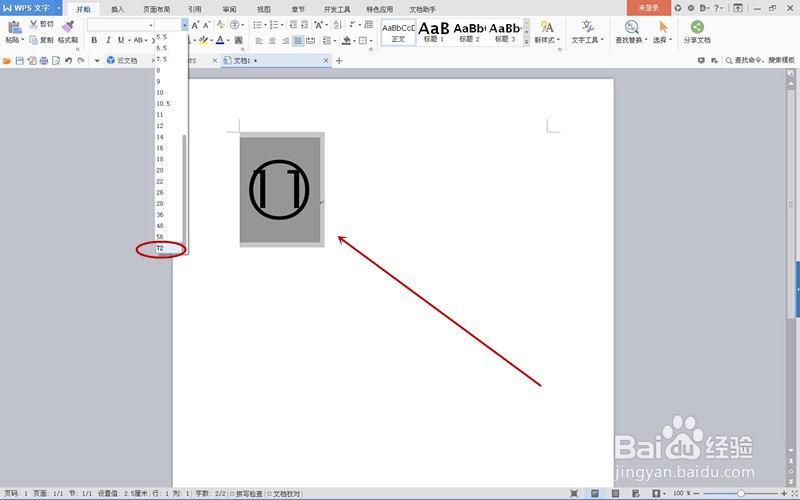Adjust the zoom slider handle
Screen dimensions: 800x500
[741, 493]
